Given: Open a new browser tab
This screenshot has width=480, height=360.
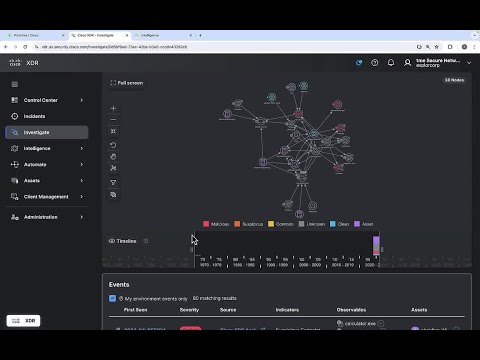Looking at the screenshot, I should (200, 35).
